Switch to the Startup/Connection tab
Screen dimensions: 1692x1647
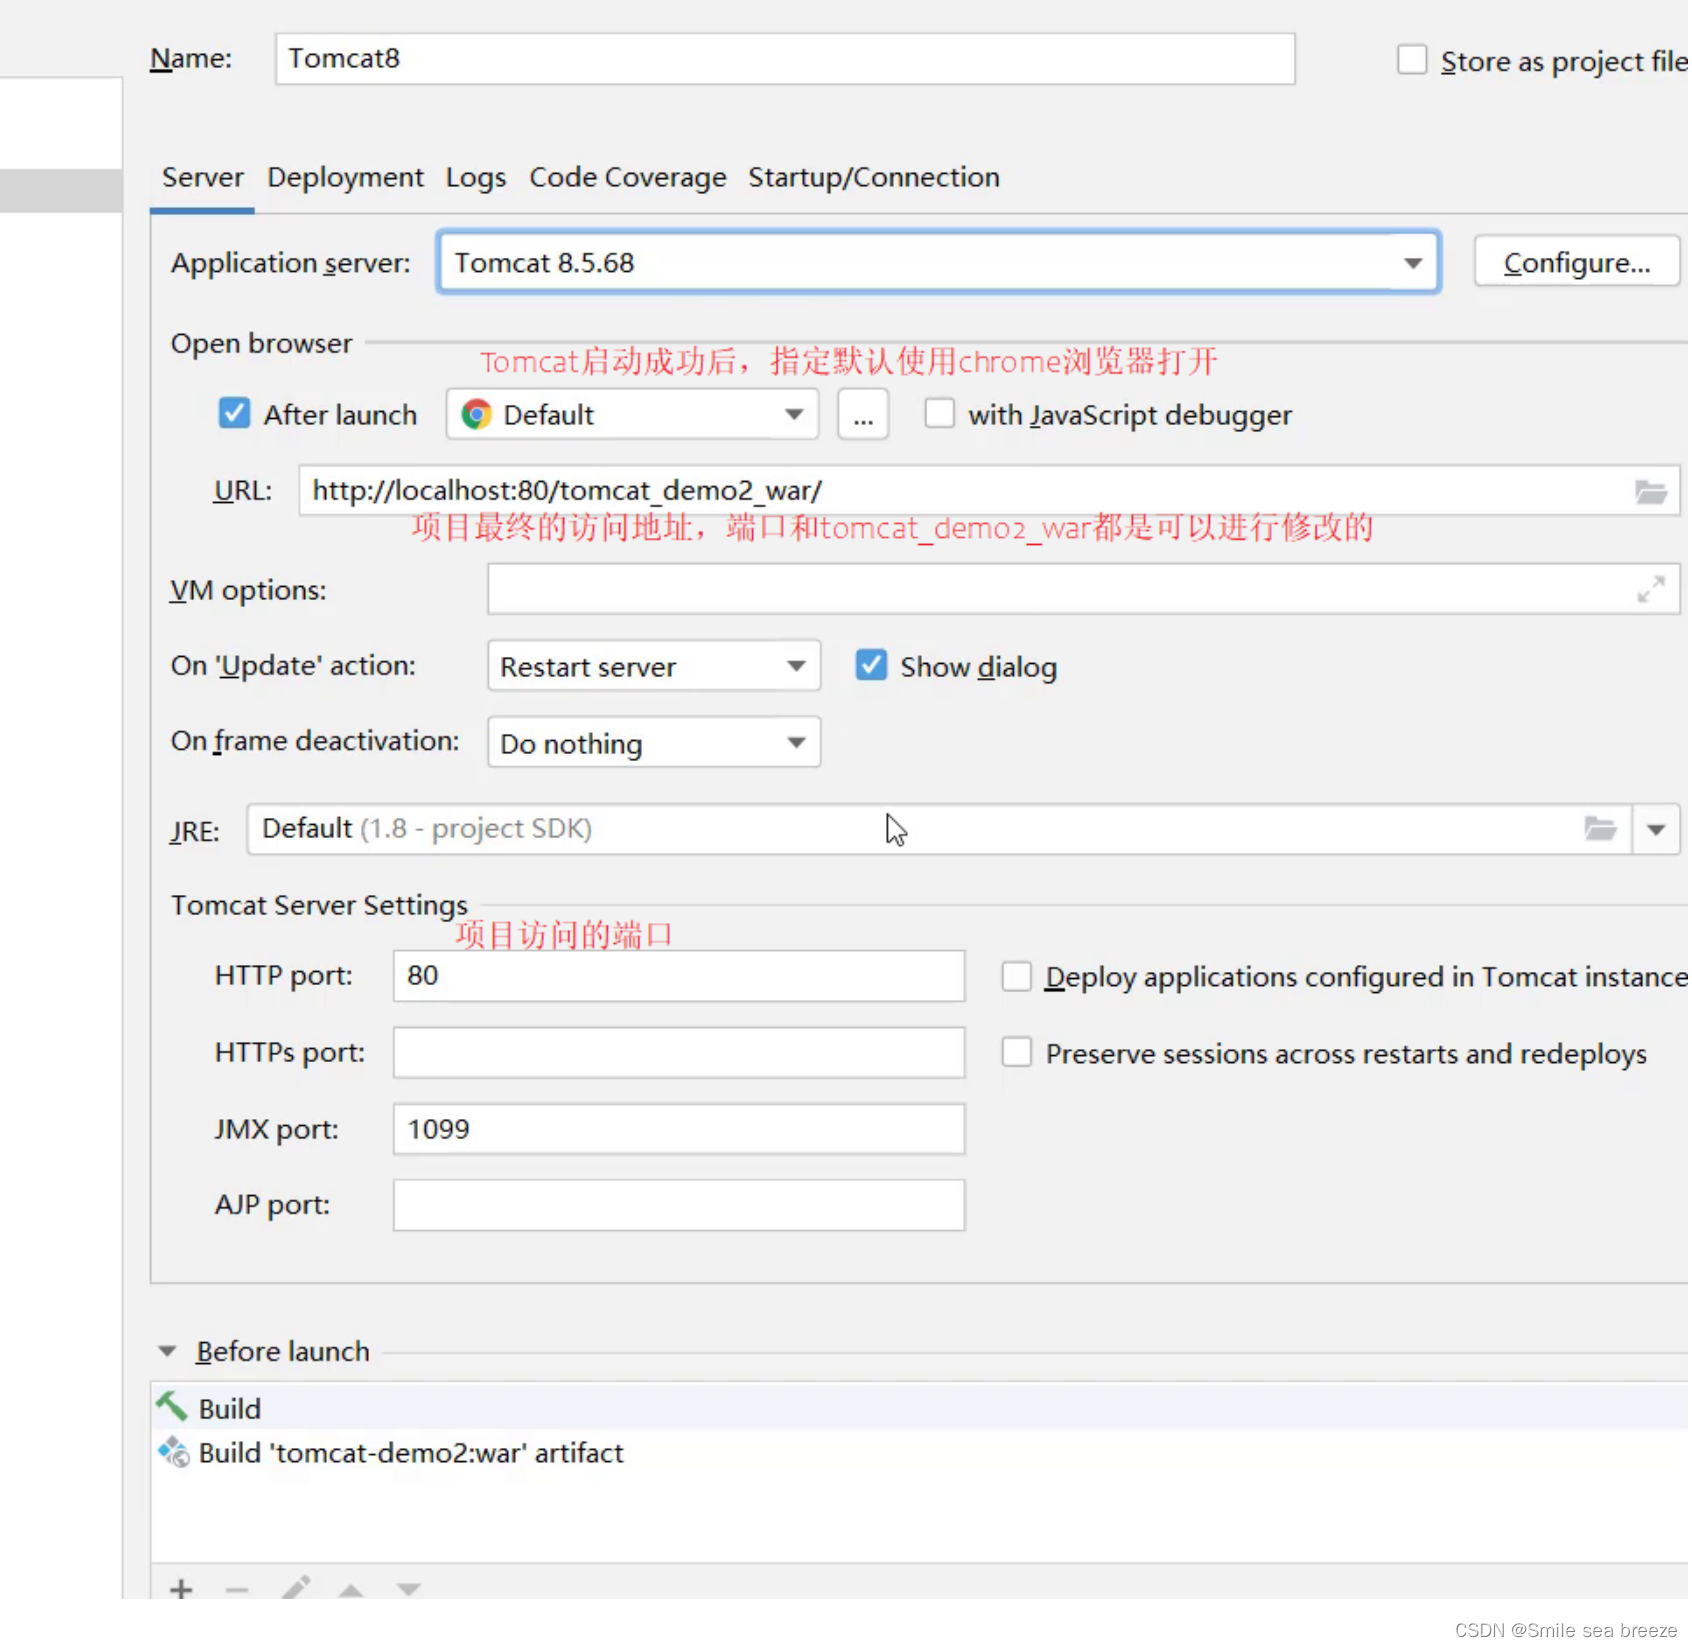point(876,178)
